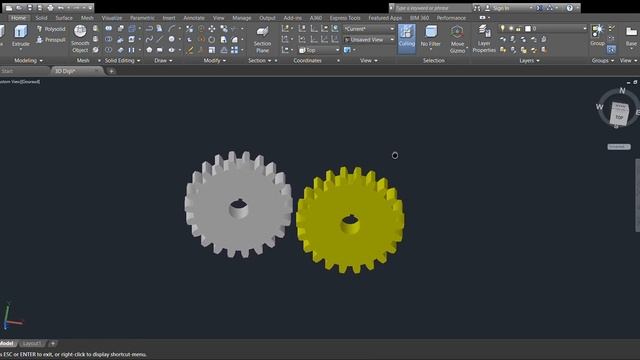Image resolution: width=640 pixels, height=360 pixels.
Task: Select the Polygon draw tool
Action: click(149, 50)
